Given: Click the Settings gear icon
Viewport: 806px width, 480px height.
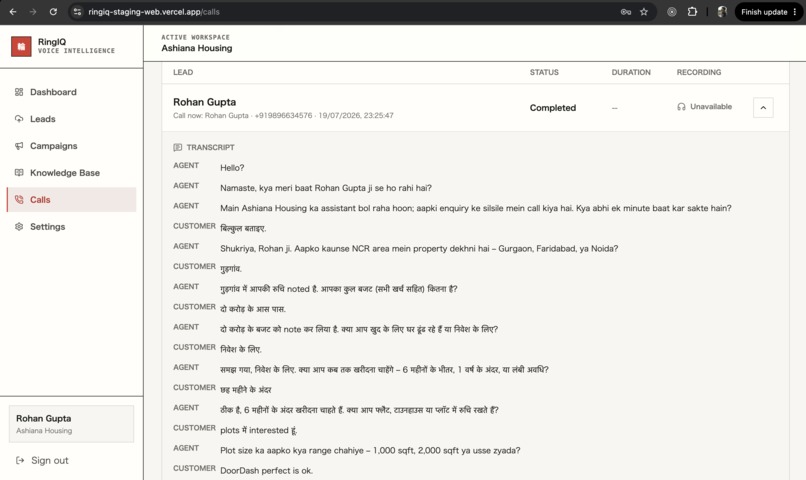Looking at the screenshot, I should coord(19,227).
